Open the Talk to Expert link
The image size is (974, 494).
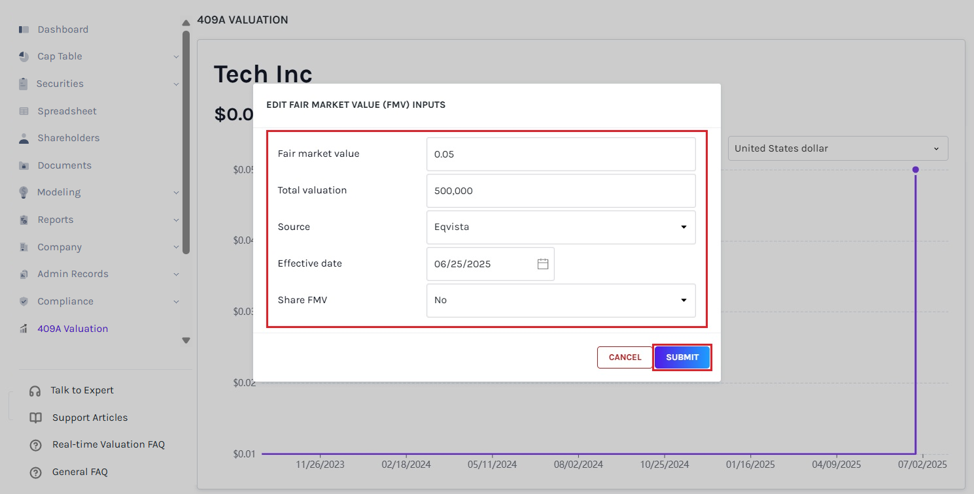point(82,390)
